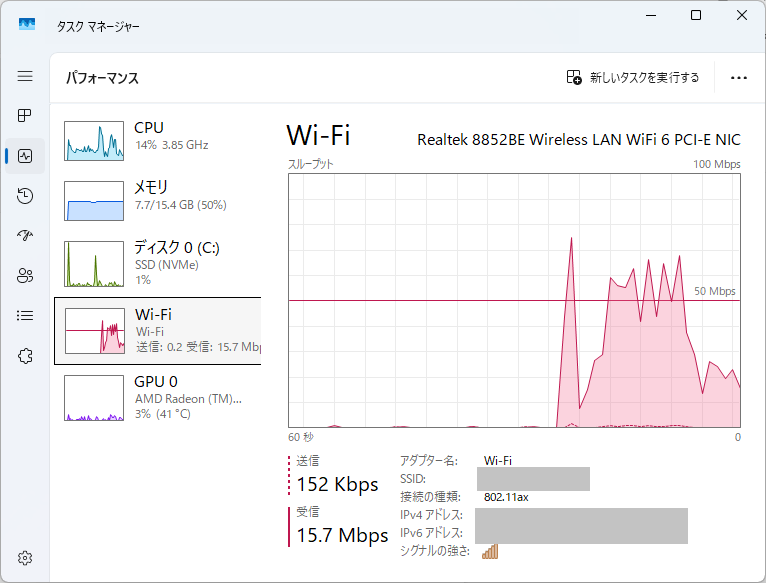Image resolution: width=766 pixels, height=583 pixels.
Task: Select the CPU performance item
Action: [x=157, y=140]
